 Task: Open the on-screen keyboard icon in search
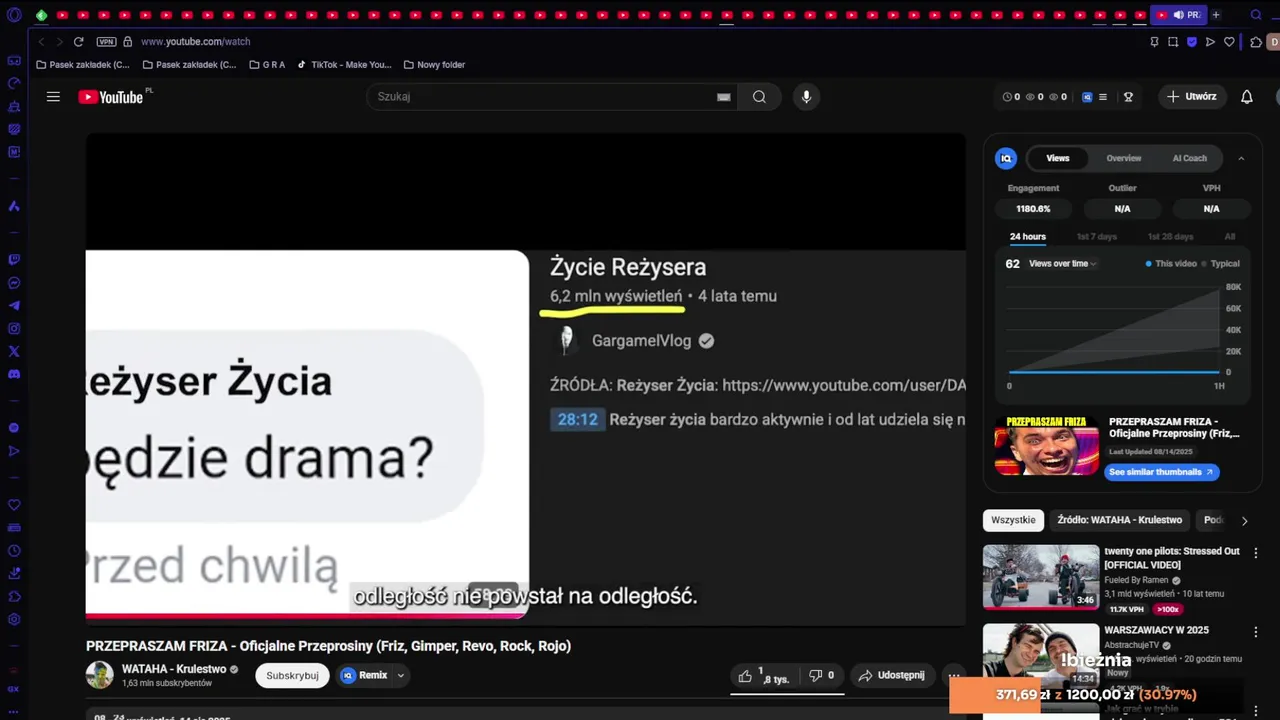[724, 97]
